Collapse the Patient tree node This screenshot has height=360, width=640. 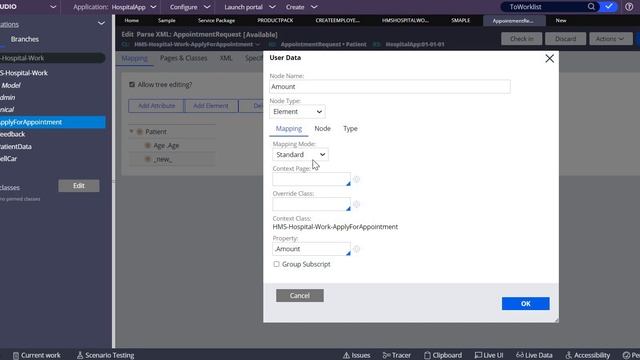tap(131, 131)
